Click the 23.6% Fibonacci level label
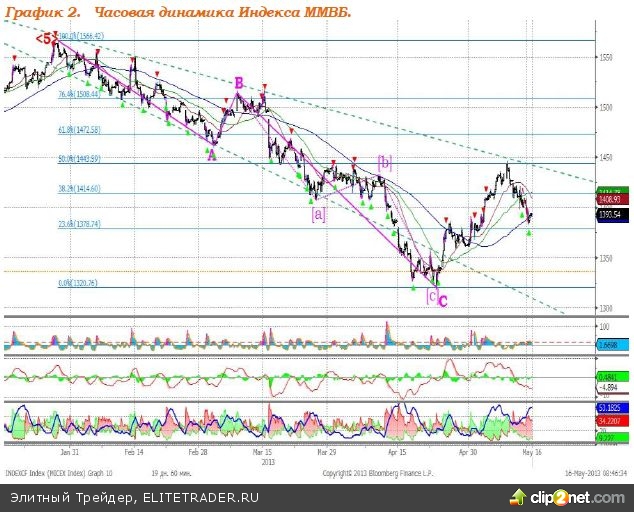The height and width of the screenshot is (512, 634). click(80, 225)
